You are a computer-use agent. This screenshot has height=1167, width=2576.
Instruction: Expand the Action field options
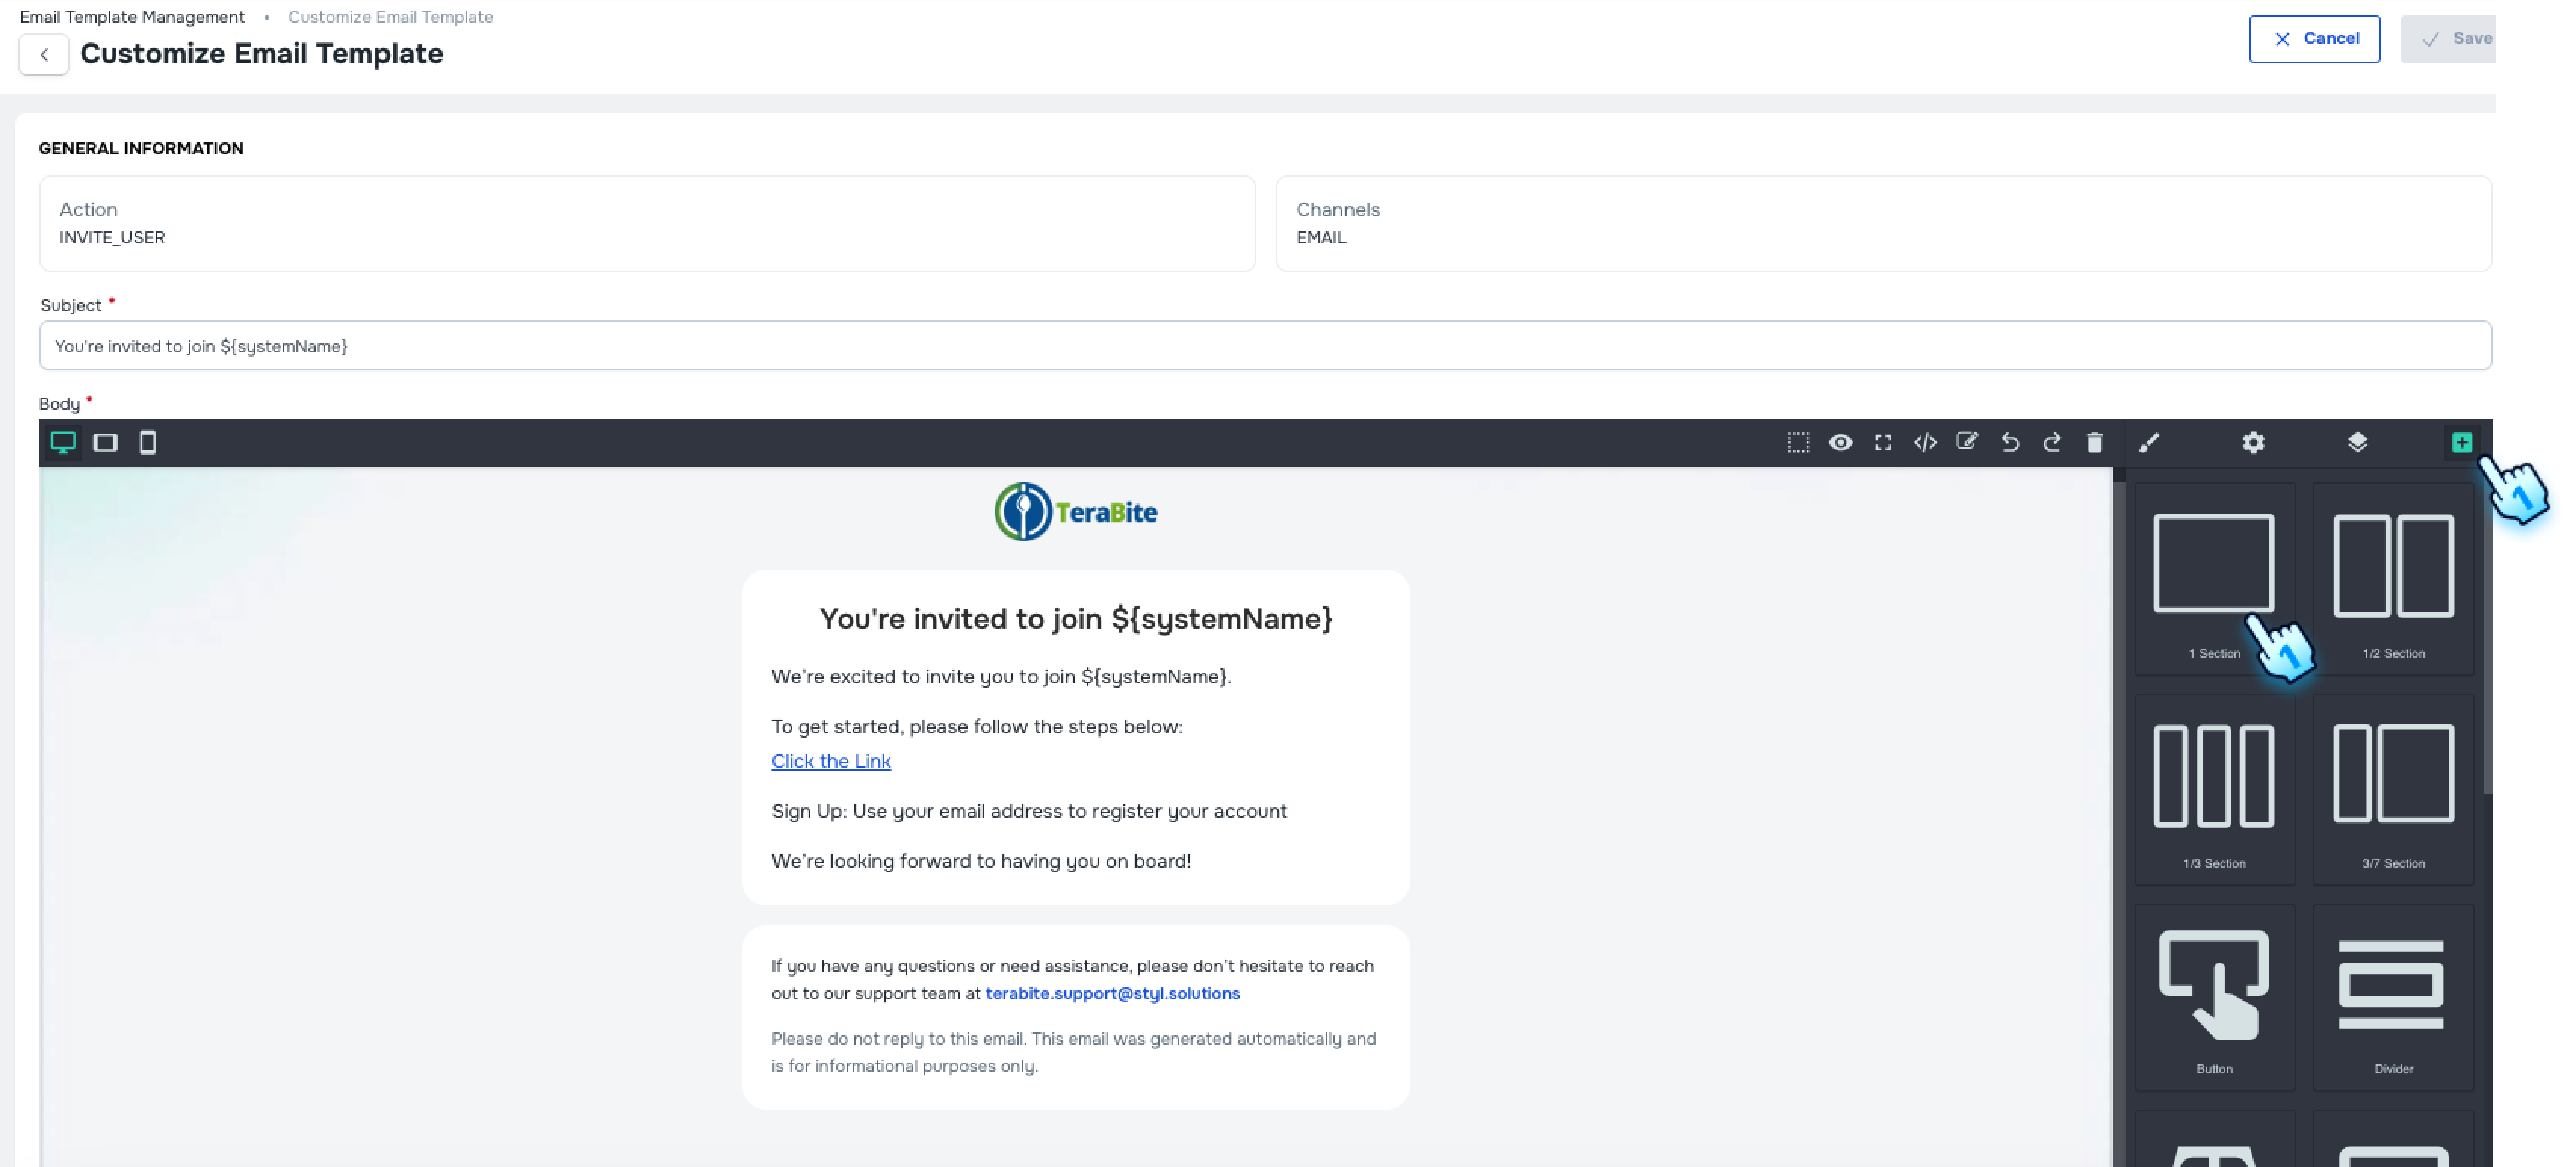tap(647, 223)
